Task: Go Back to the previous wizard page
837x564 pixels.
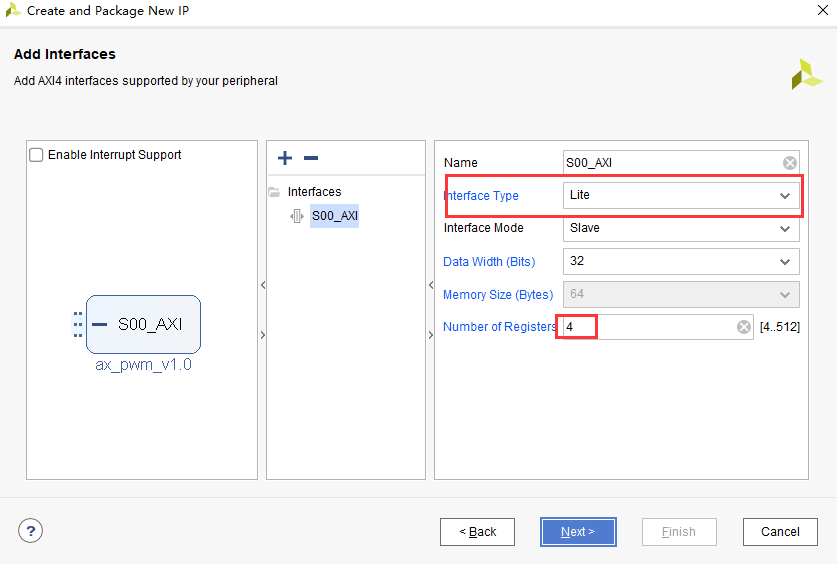Action: [477, 532]
